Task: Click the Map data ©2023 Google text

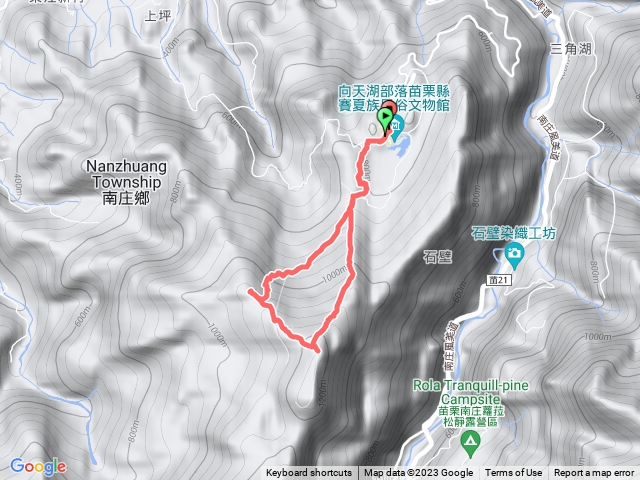Action: tap(418, 473)
